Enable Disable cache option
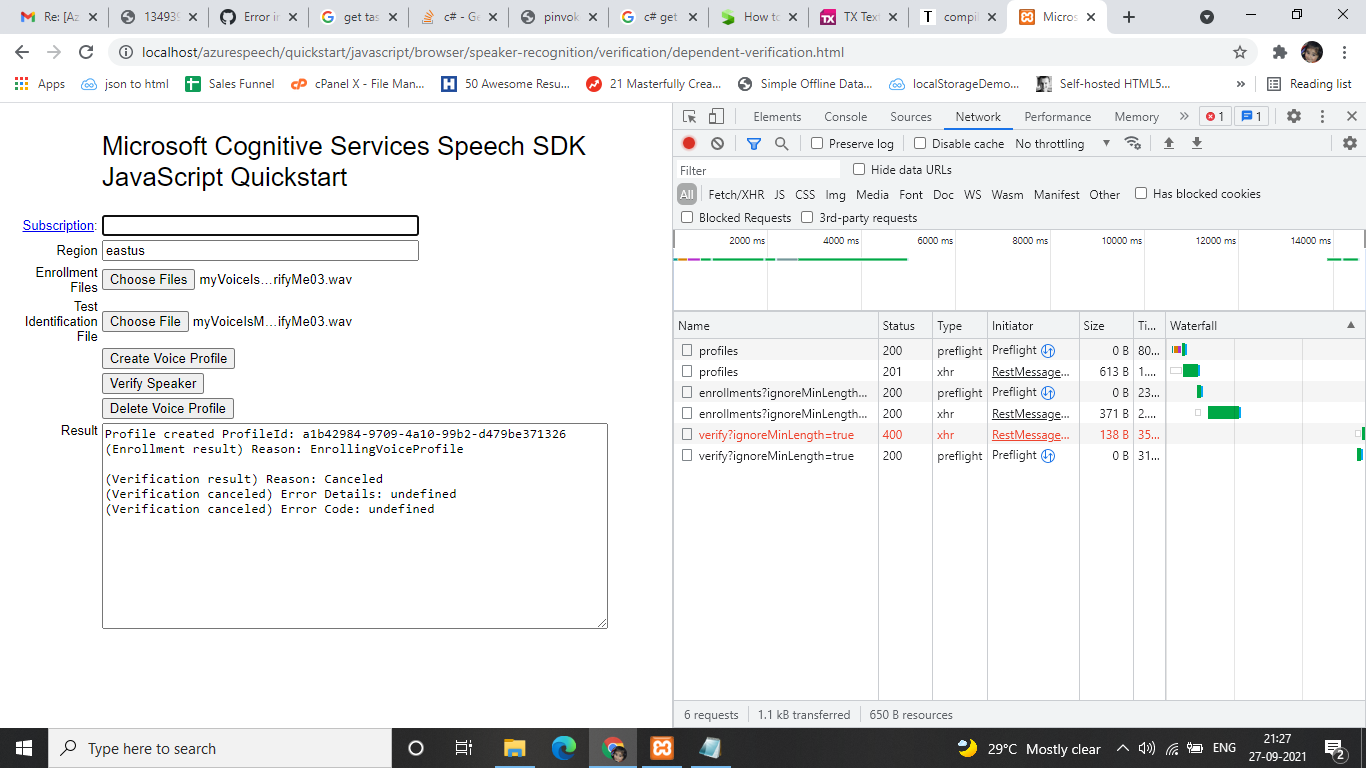This screenshot has width=1366, height=768. point(919,143)
